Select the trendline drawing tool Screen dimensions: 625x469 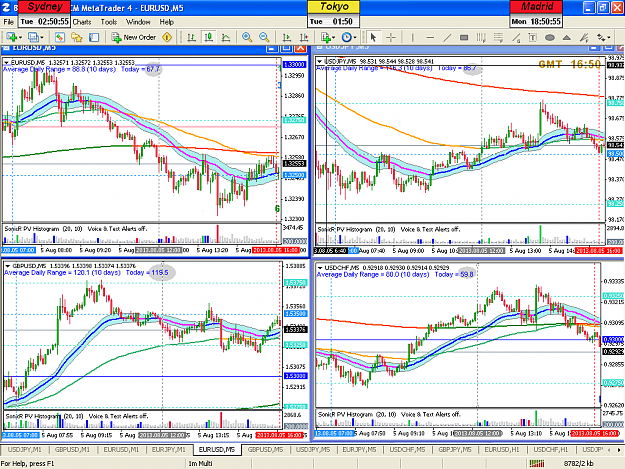click(x=447, y=37)
